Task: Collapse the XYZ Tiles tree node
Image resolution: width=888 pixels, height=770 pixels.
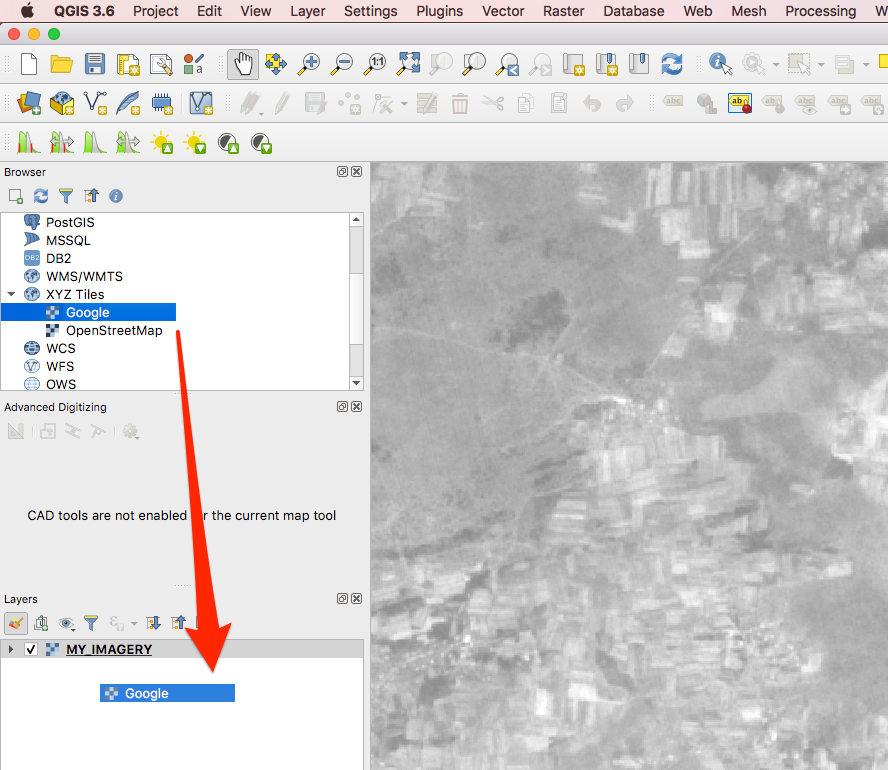Action: (11, 295)
